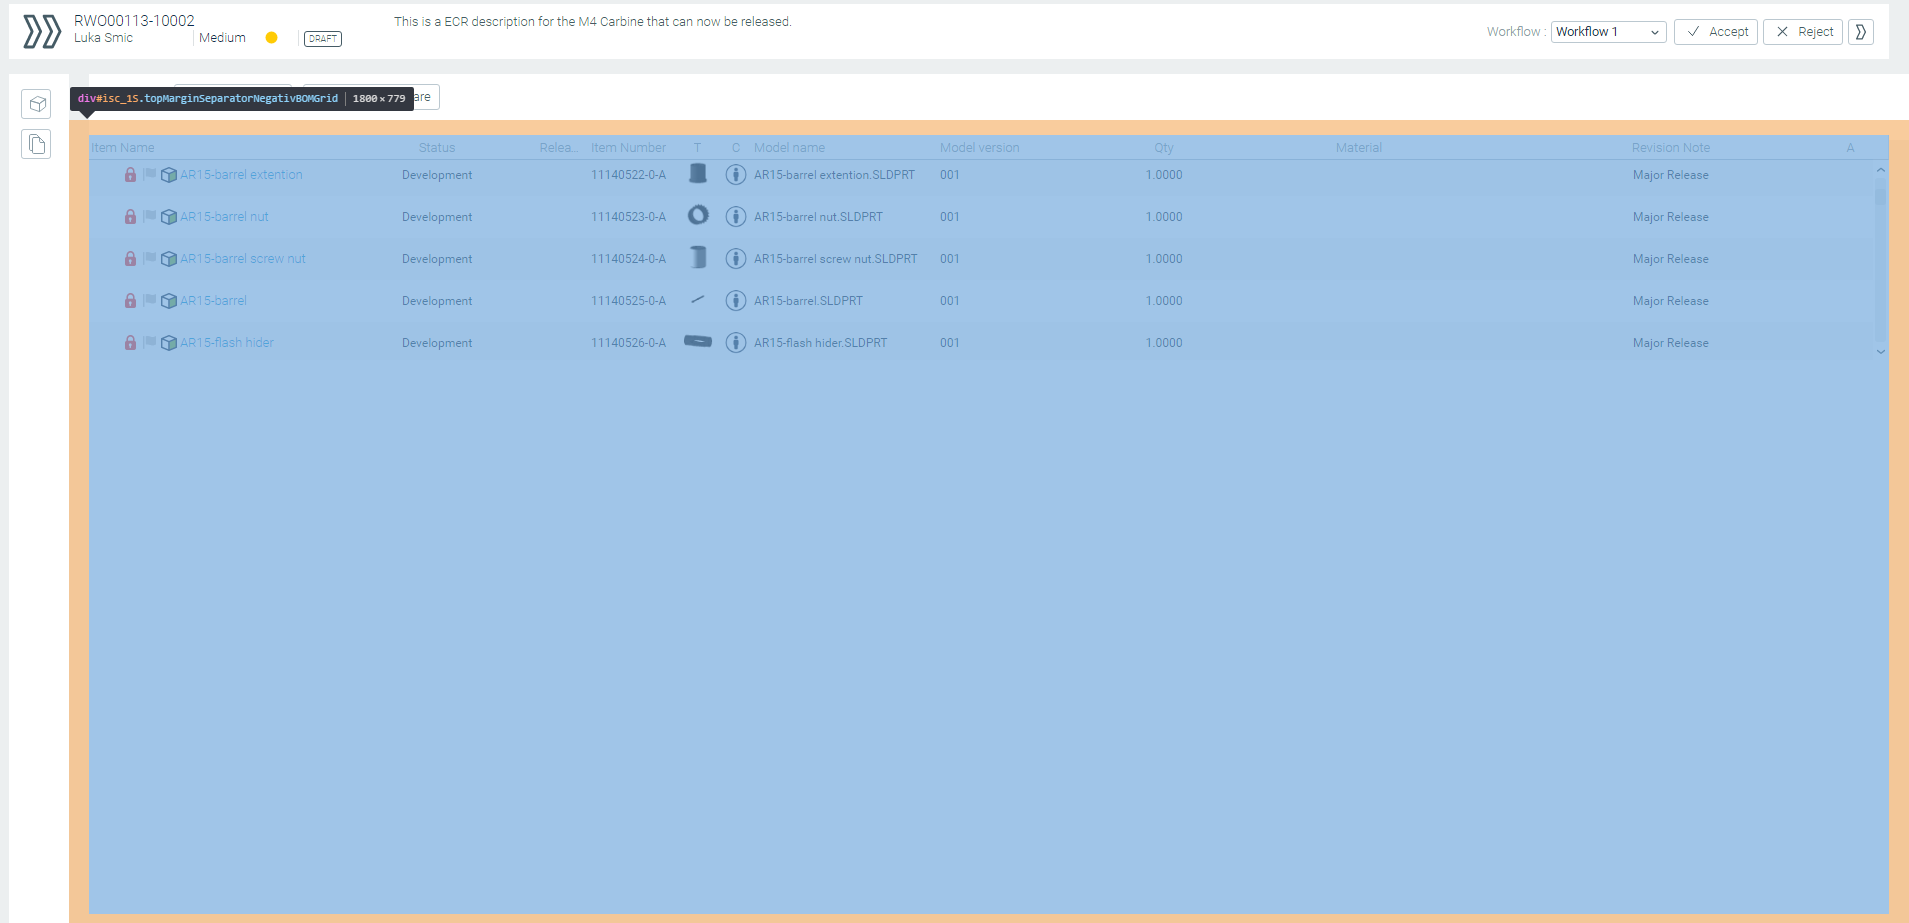The width and height of the screenshot is (1909, 923).
Task: Click the documents copy icon in left sidebar
Action: coord(37,144)
